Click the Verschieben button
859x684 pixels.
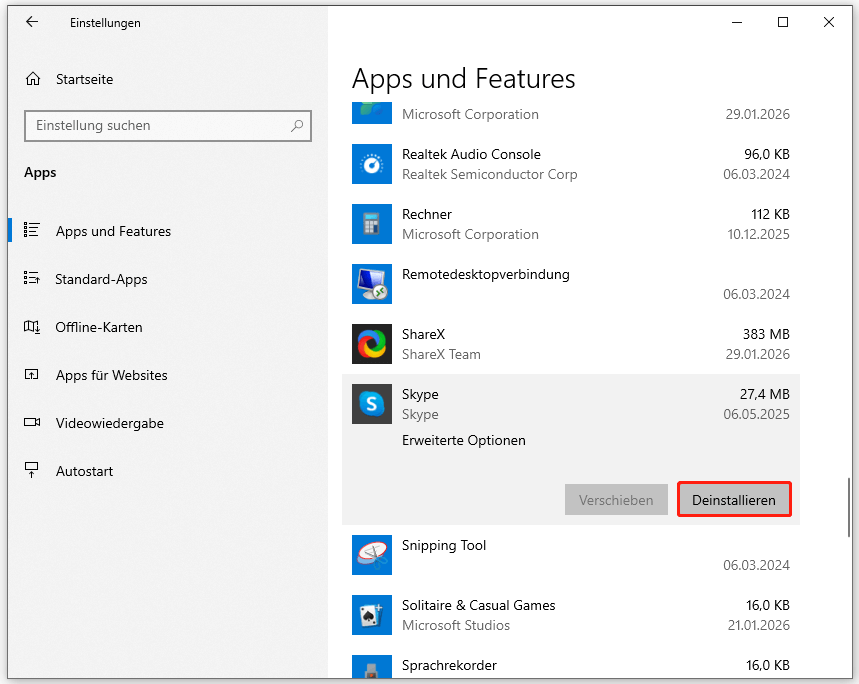click(616, 500)
